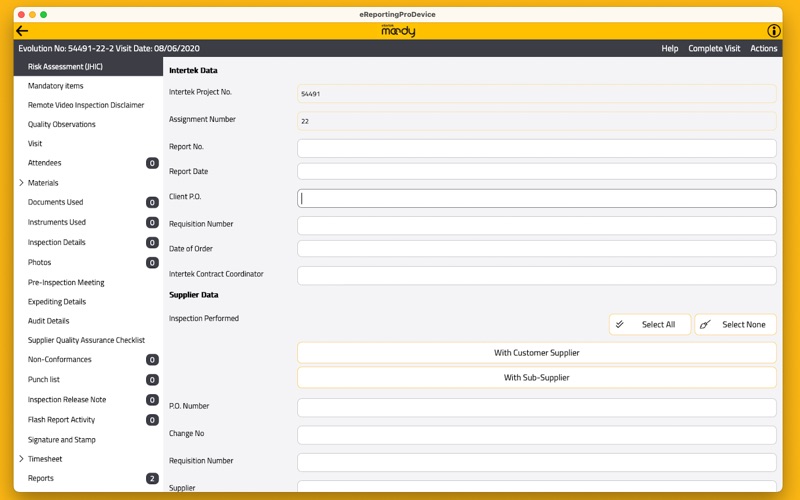Open the Actions menu
The height and width of the screenshot is (500, 800).
coord(763,48)
